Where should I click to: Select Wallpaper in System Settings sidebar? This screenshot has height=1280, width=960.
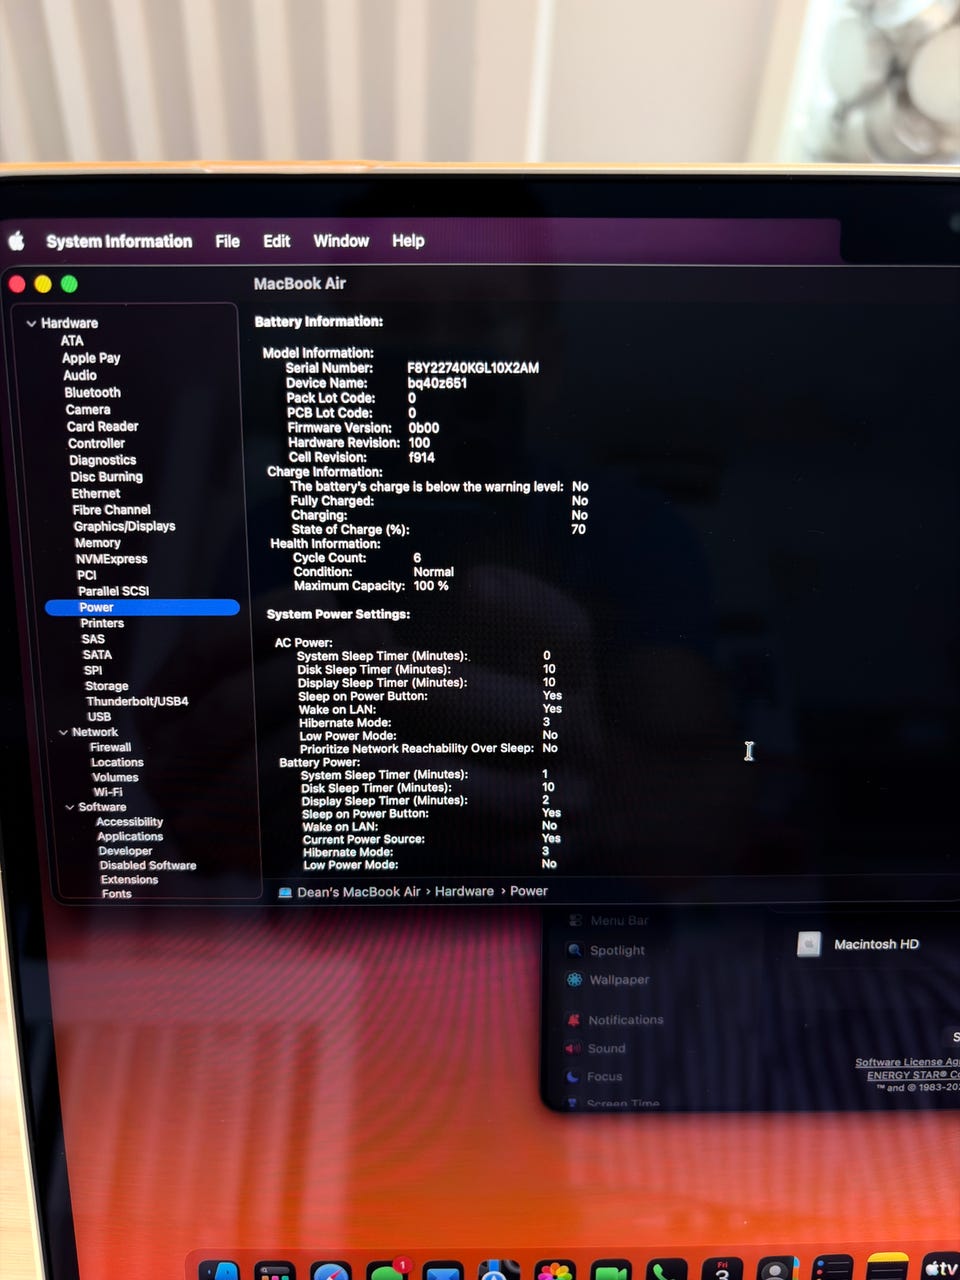tap(619, 980)
